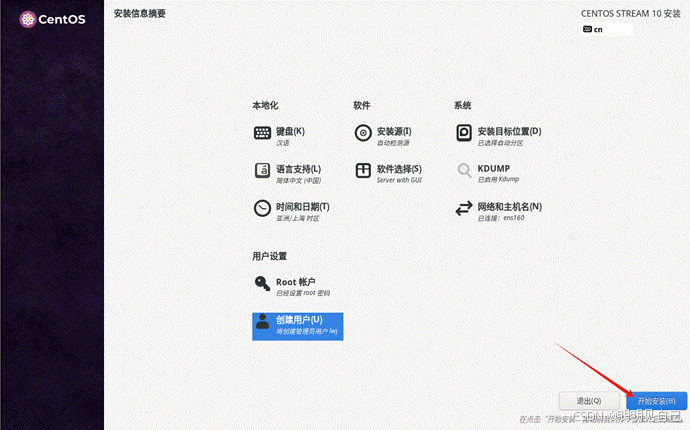Open the language support icon
Viewport: 690px width, 430px height.
click(x=262, y=170)
